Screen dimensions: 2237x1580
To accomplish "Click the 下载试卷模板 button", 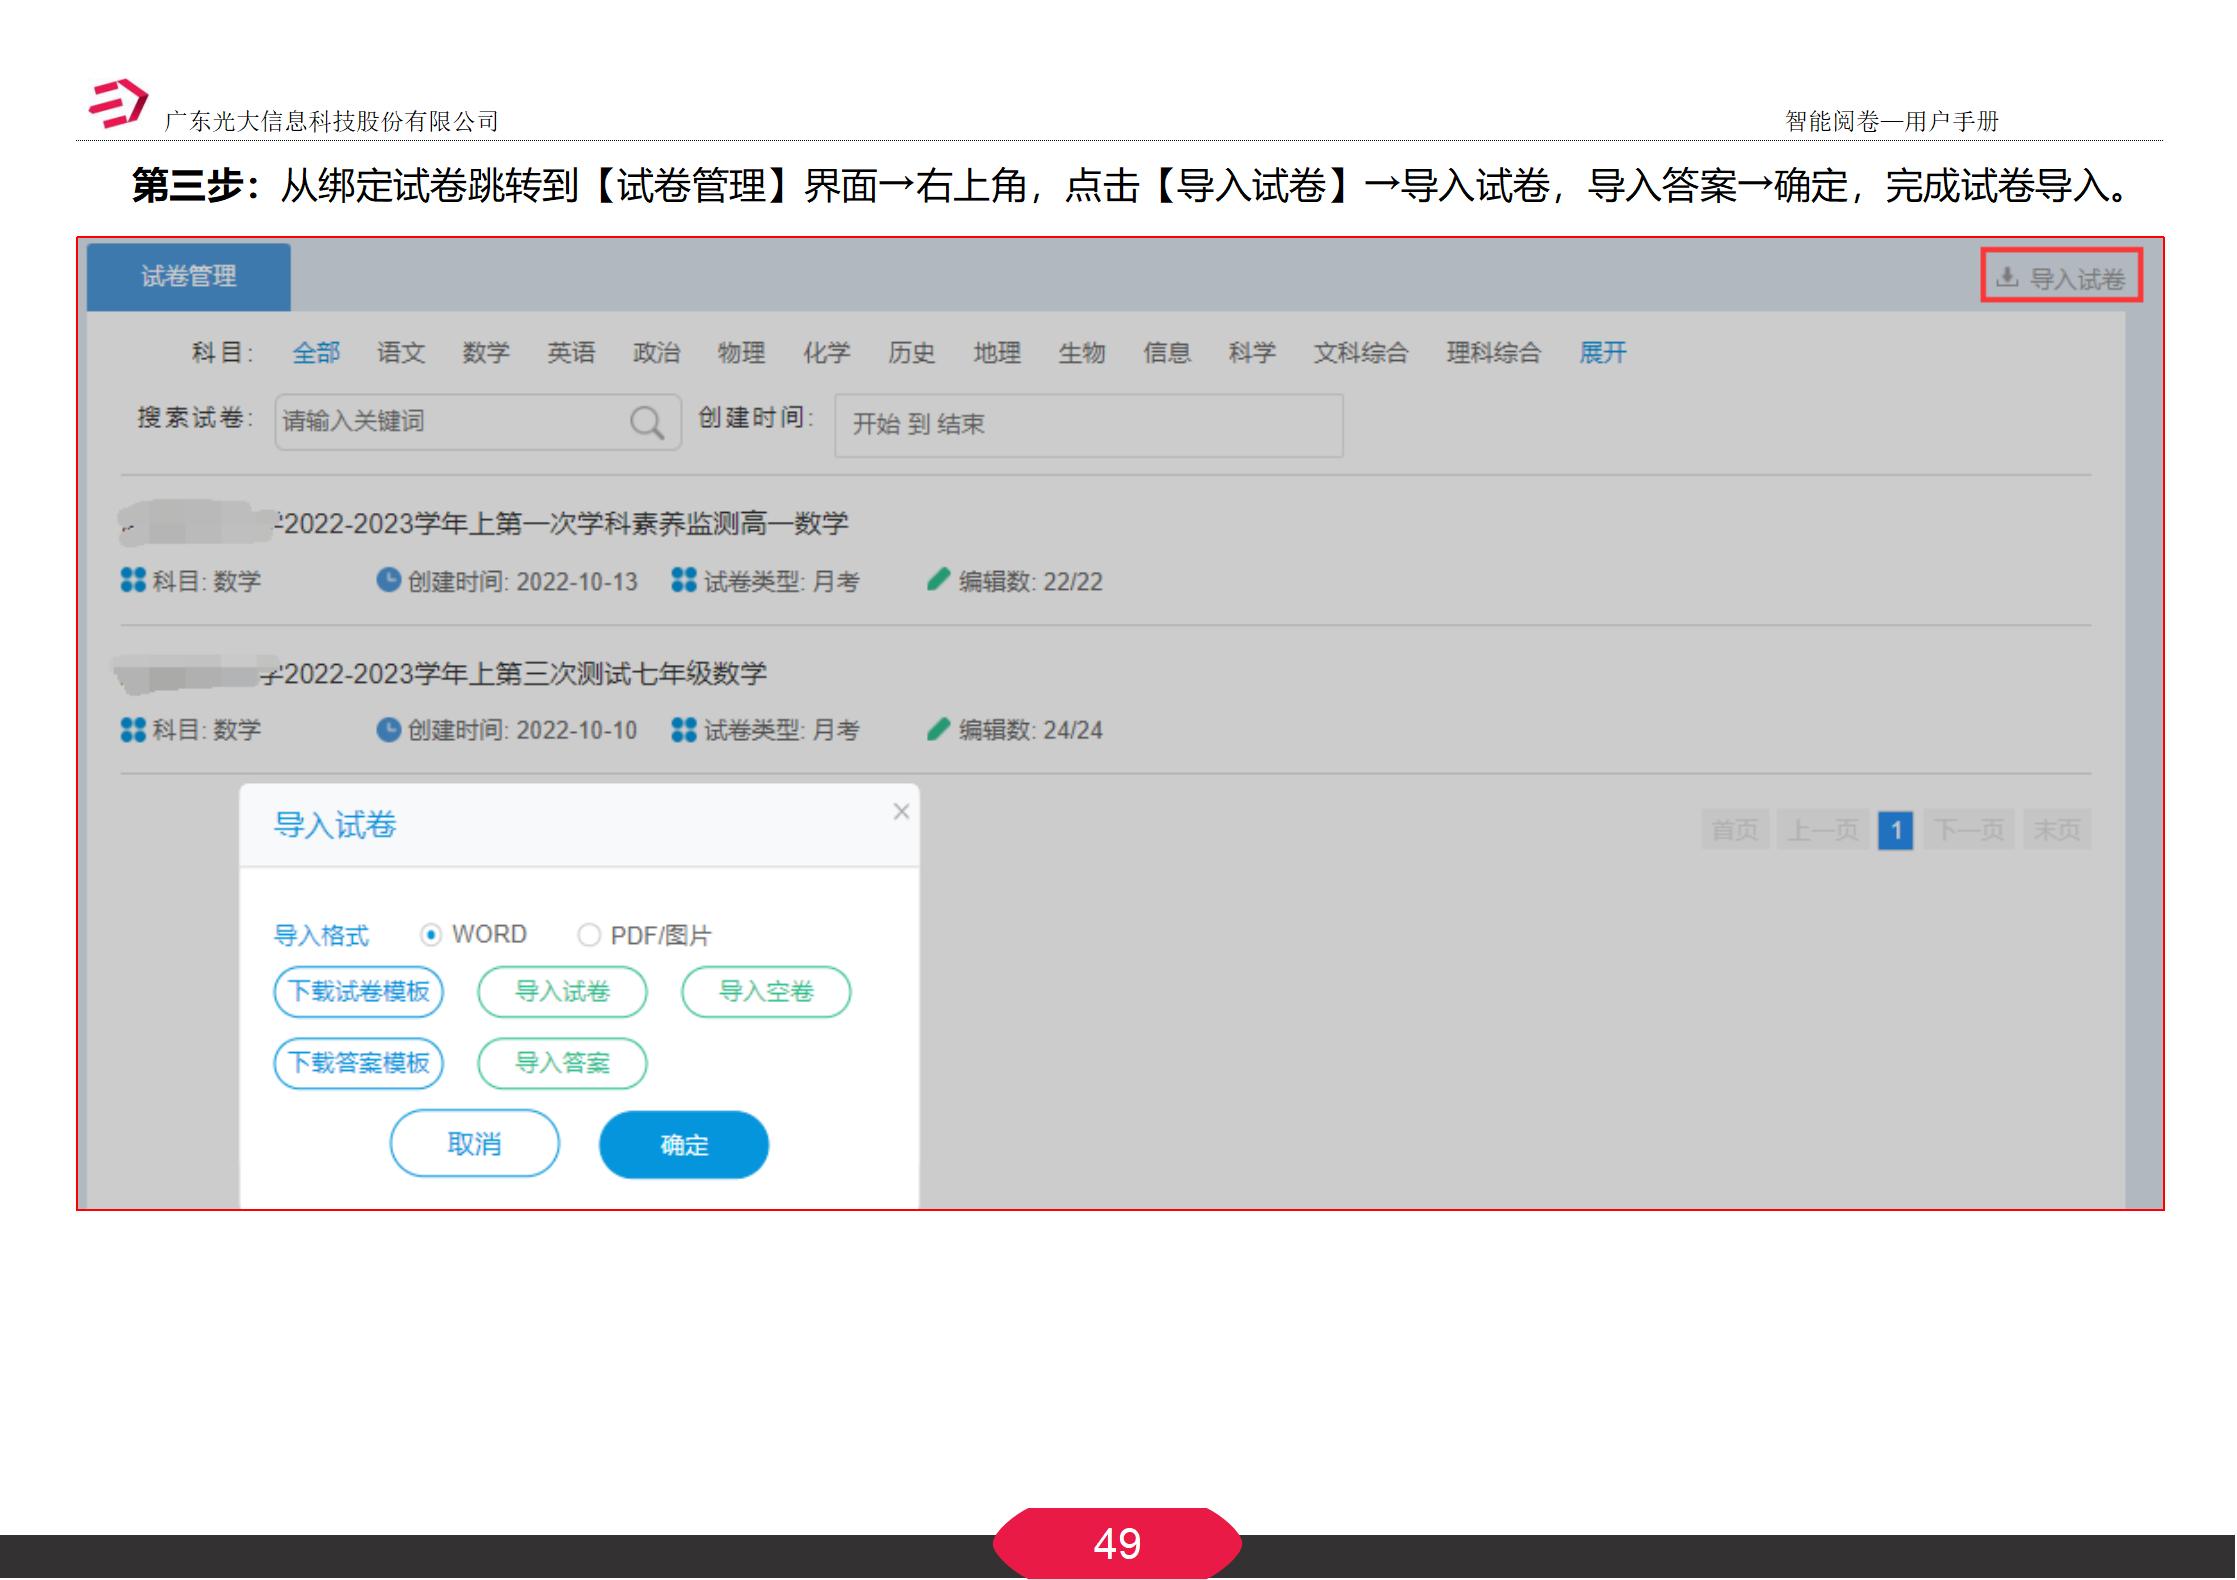I will click(357, 992).
